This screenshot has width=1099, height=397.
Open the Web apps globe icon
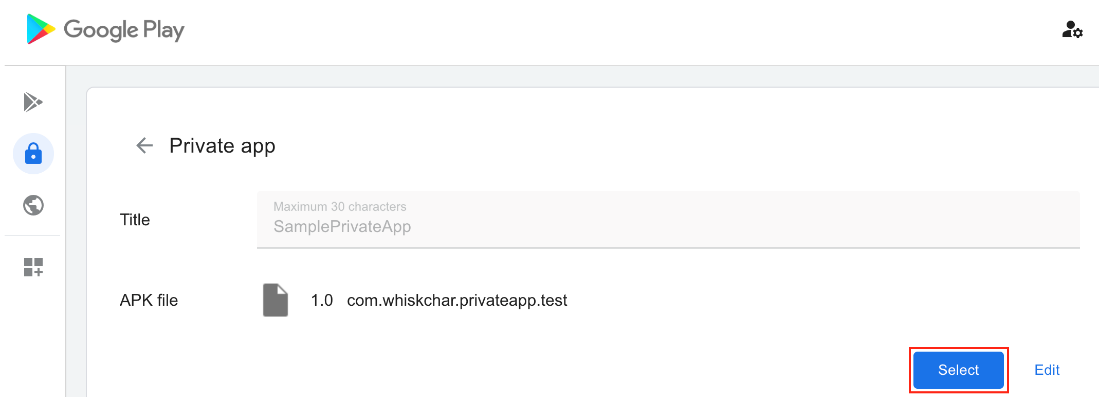click(x=33, y=205)
